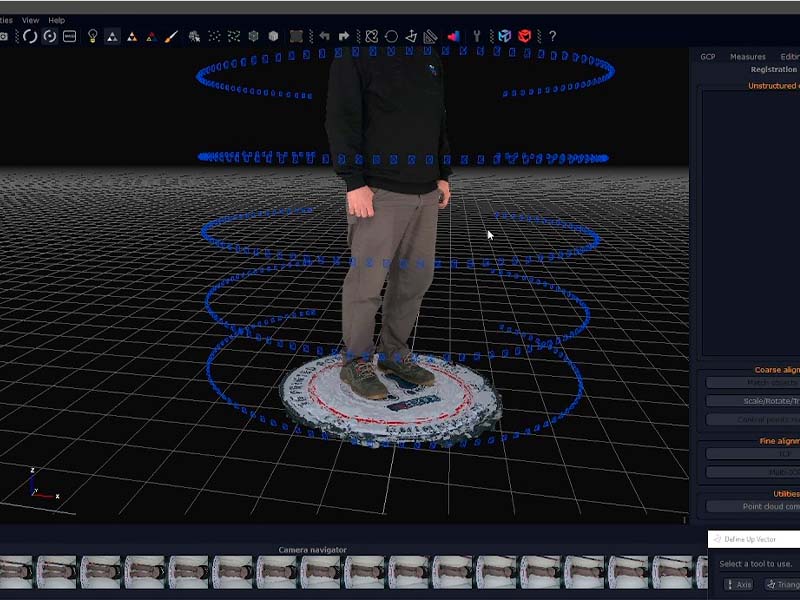Redo with the right arrow icon
Viewport: 800px width, 600px height.
[x=344, y=36]
